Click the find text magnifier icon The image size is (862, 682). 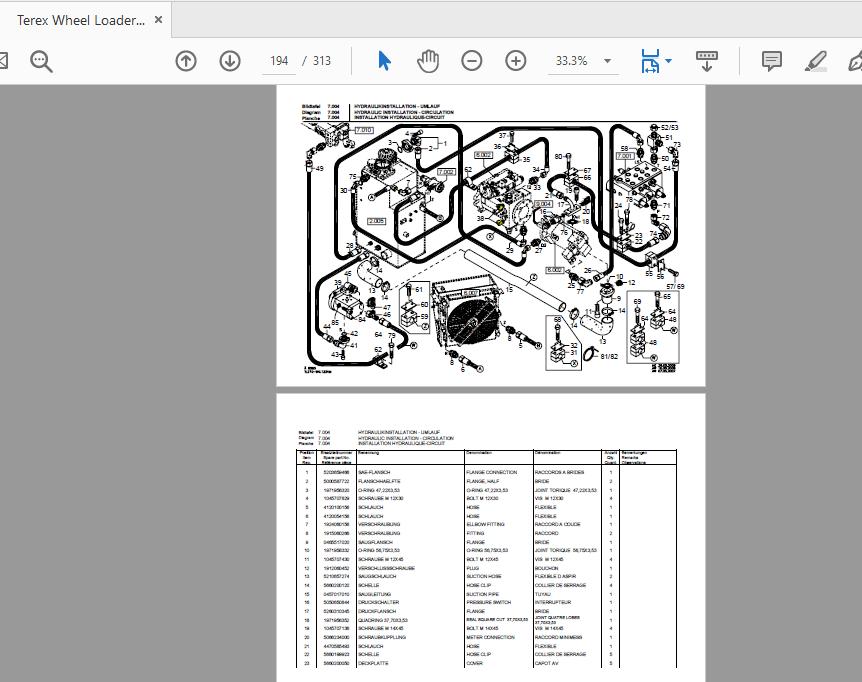pos(41,61)
